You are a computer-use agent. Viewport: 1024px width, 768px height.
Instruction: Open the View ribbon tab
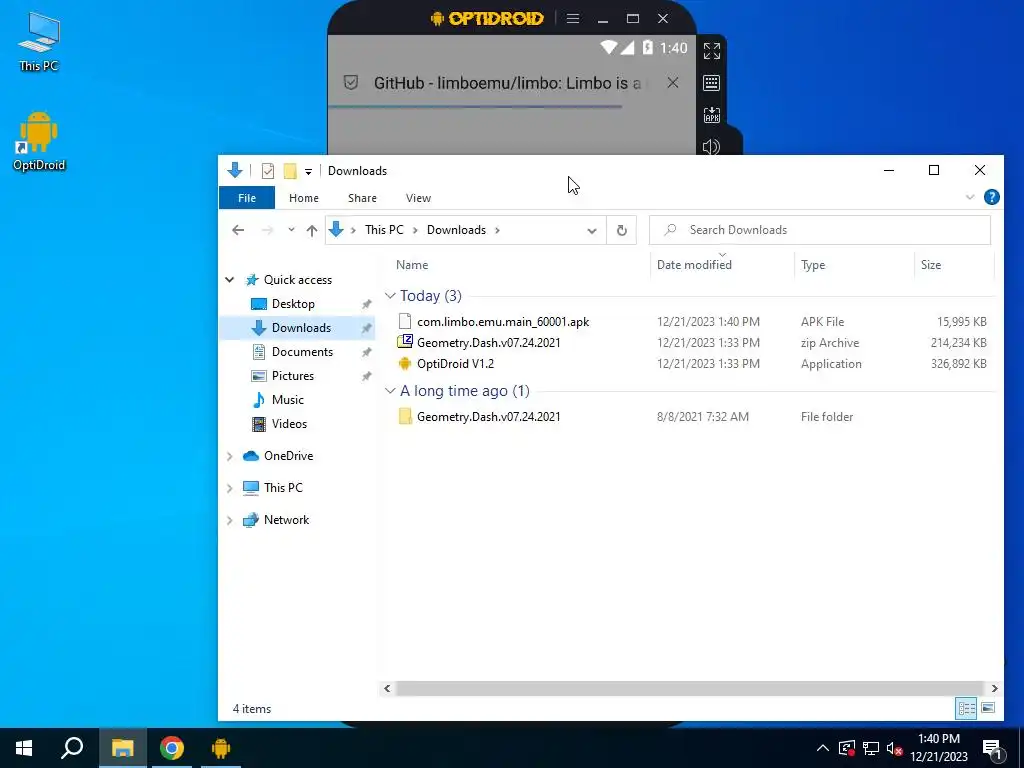418,198
